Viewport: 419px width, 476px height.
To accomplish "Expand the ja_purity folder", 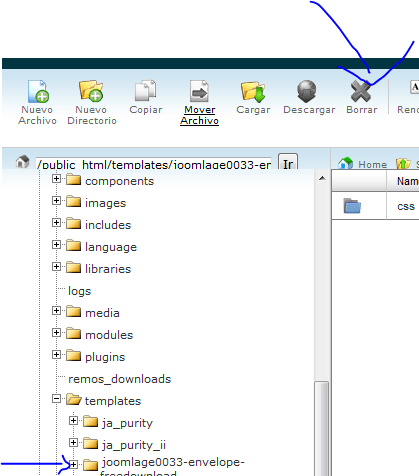I will click(73, 421).
